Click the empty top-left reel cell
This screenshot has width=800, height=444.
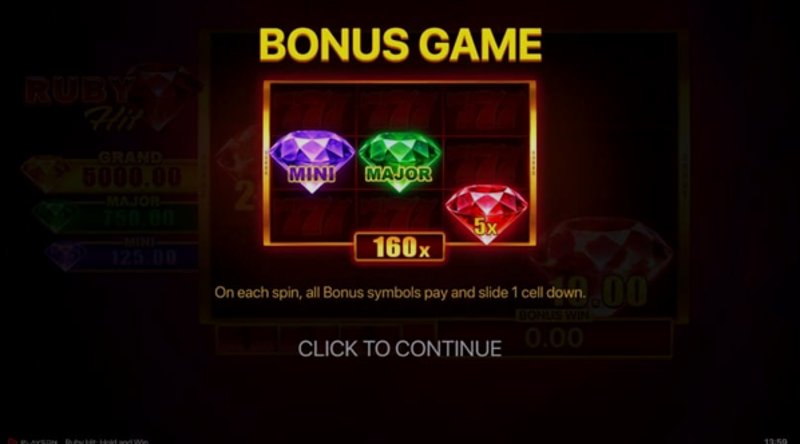(312, 112)
